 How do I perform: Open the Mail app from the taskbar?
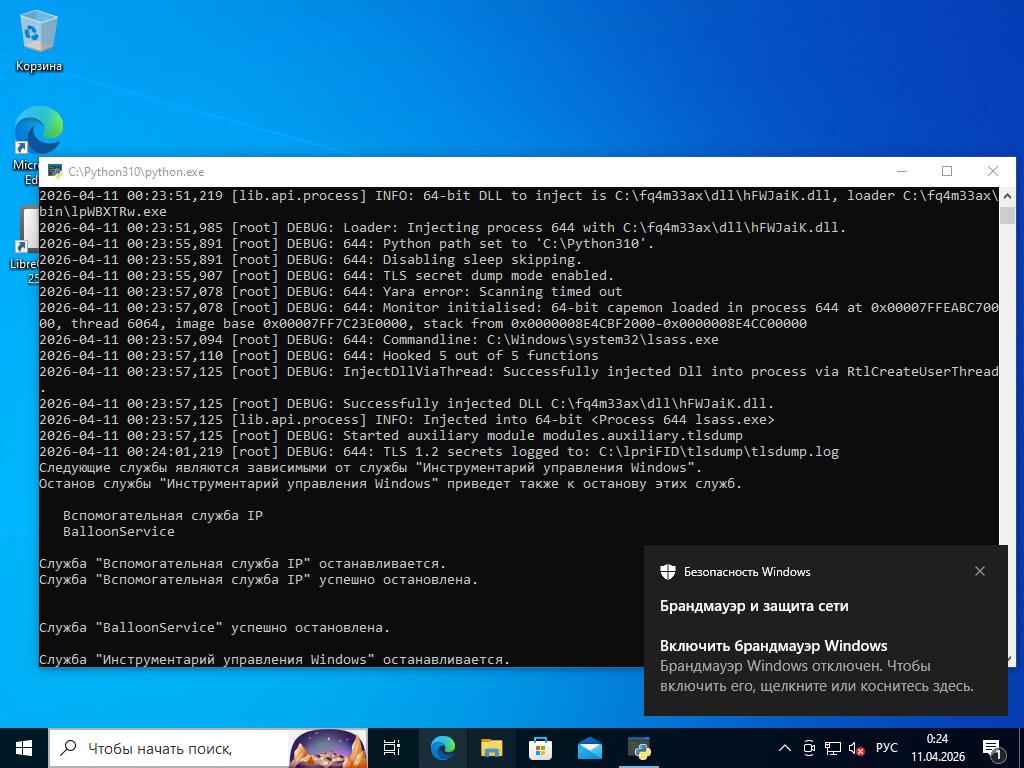tap(589, 748)
